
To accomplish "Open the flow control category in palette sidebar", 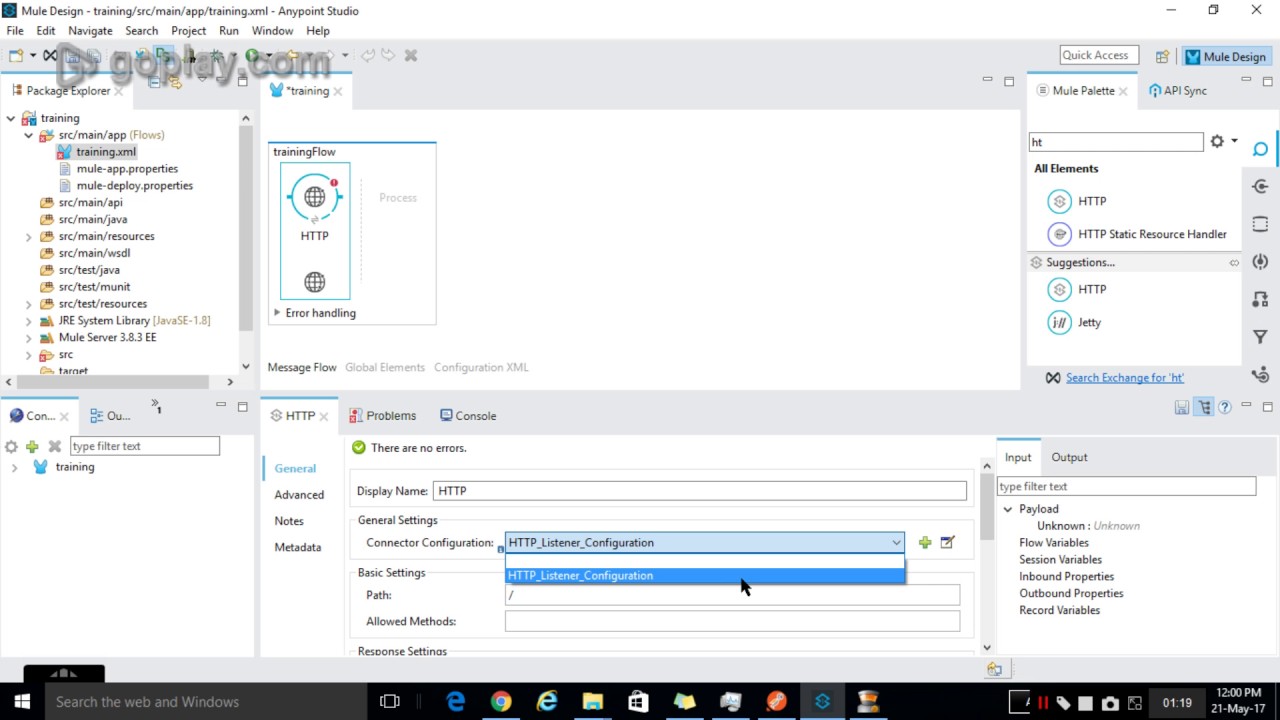I will 1260,375.
